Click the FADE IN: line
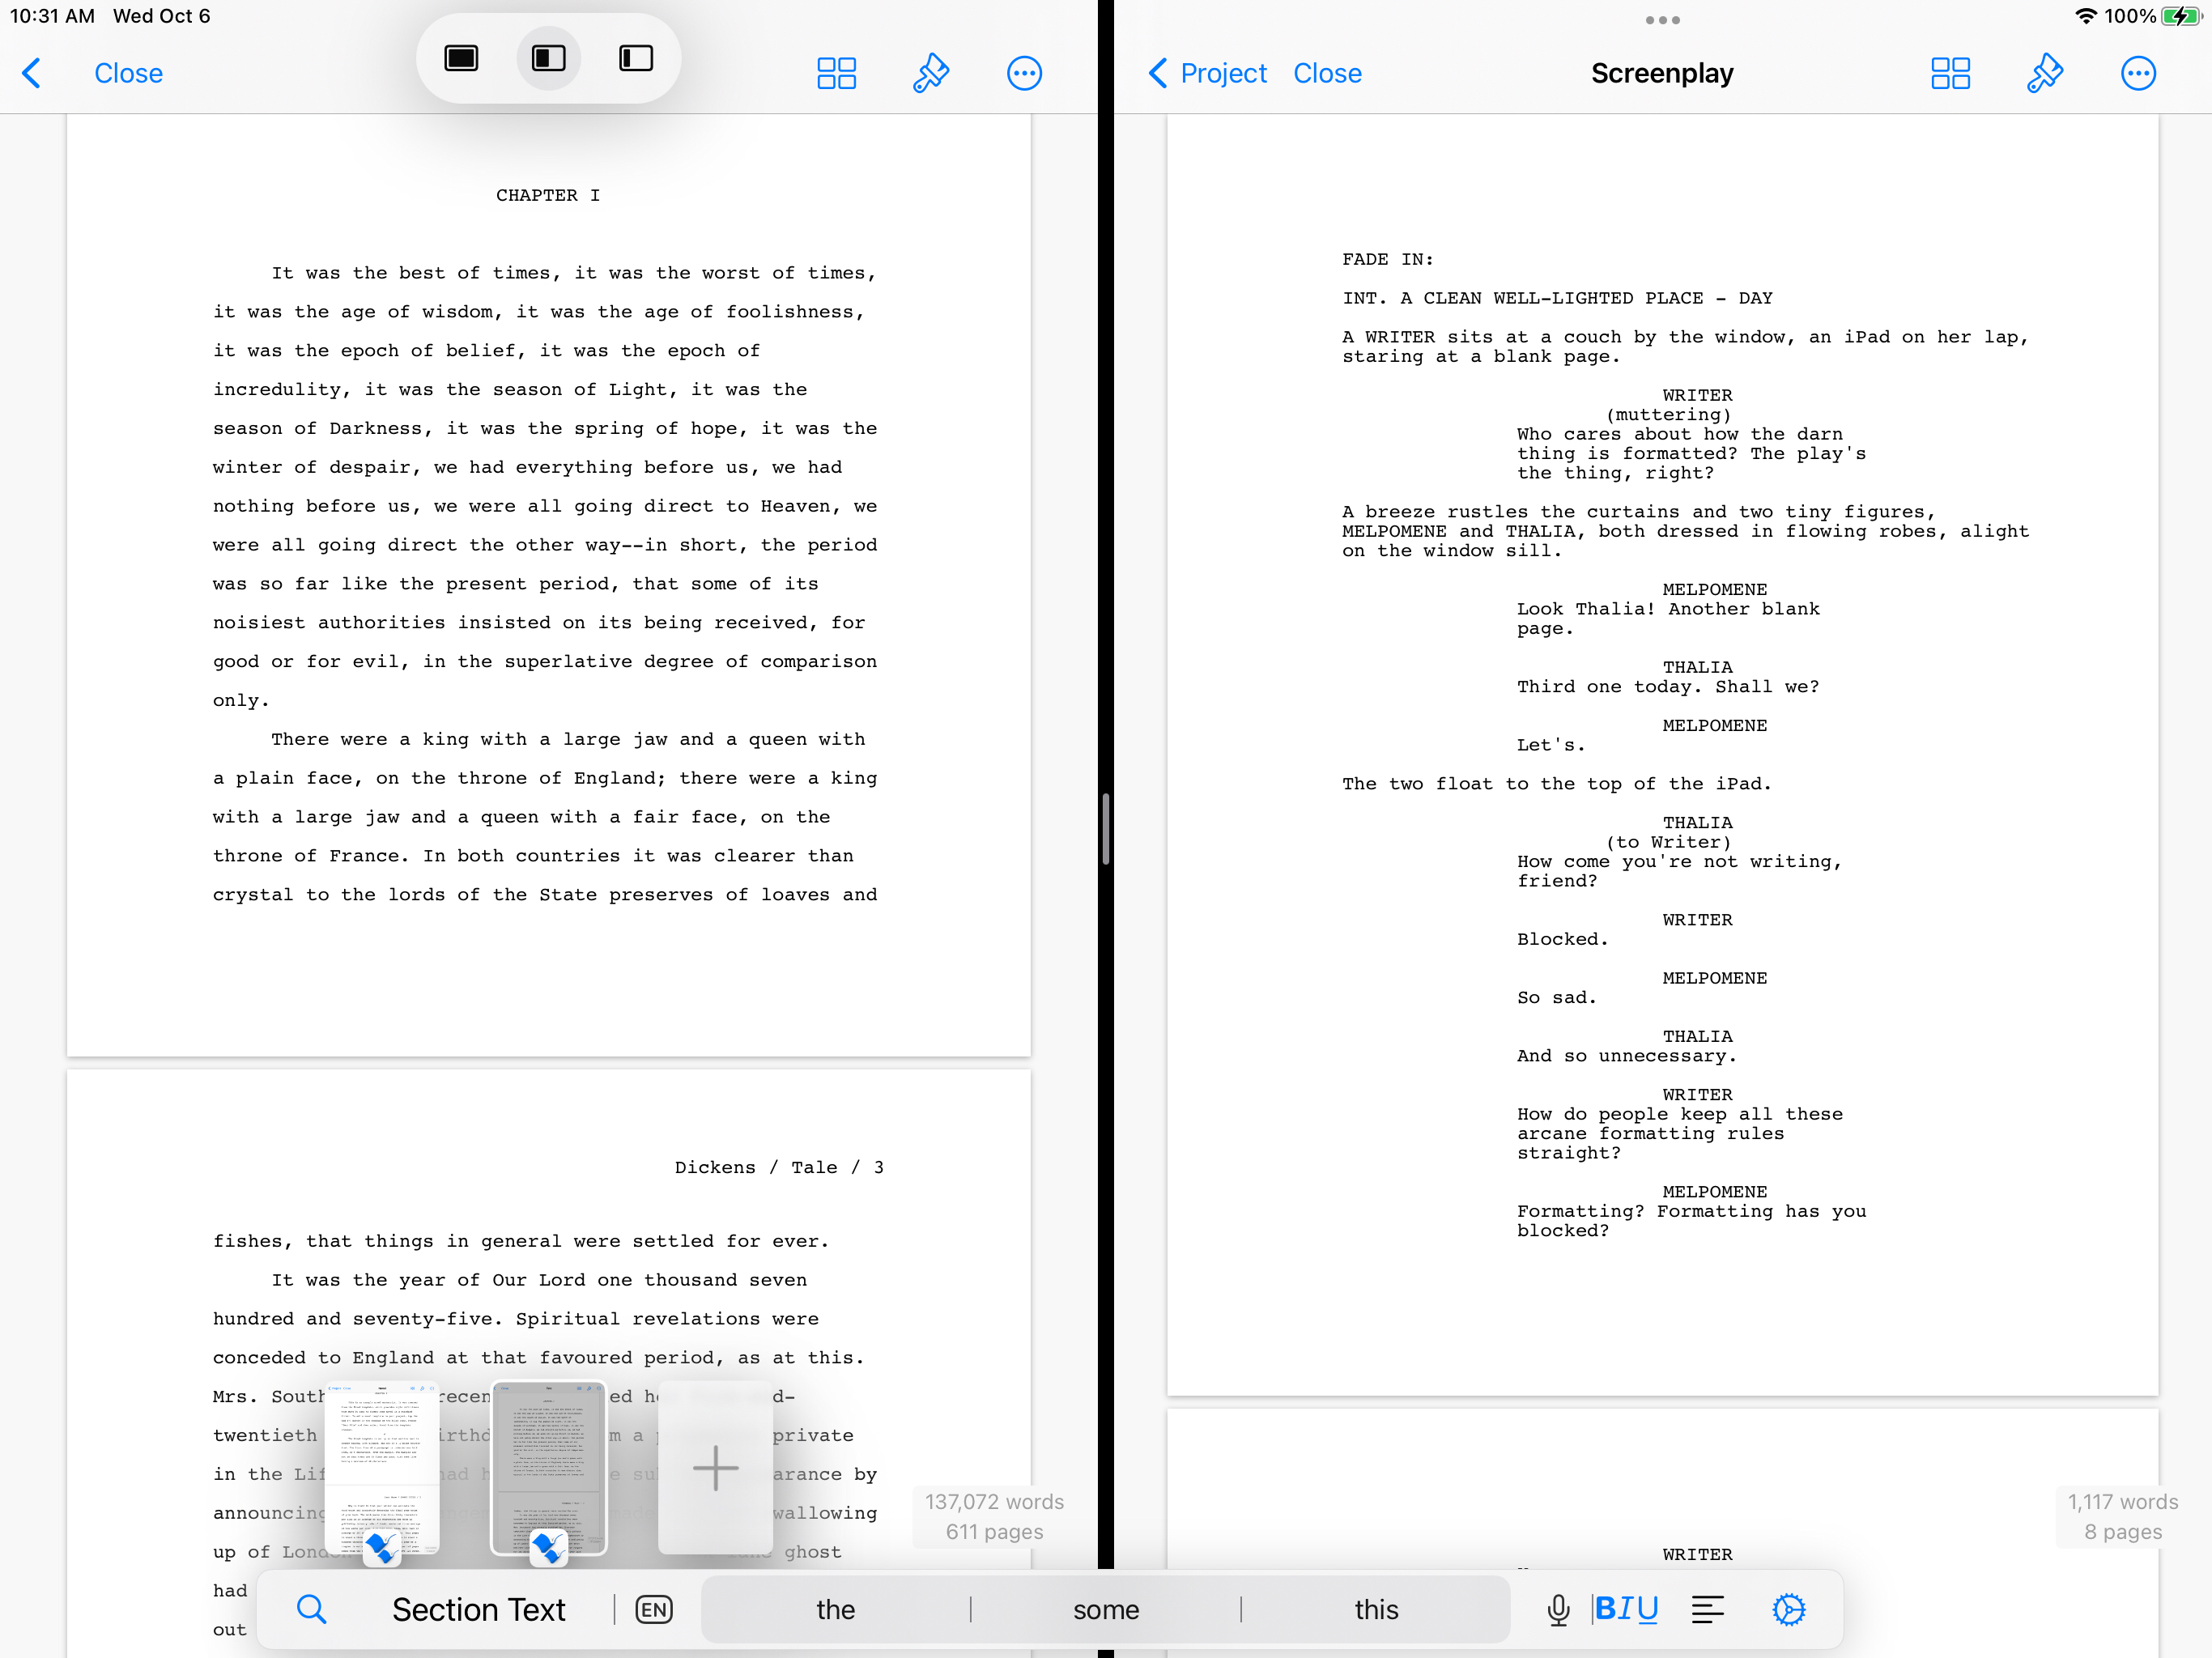The height and width of the screenshot is (1658, 2212). coord(1387,259)
